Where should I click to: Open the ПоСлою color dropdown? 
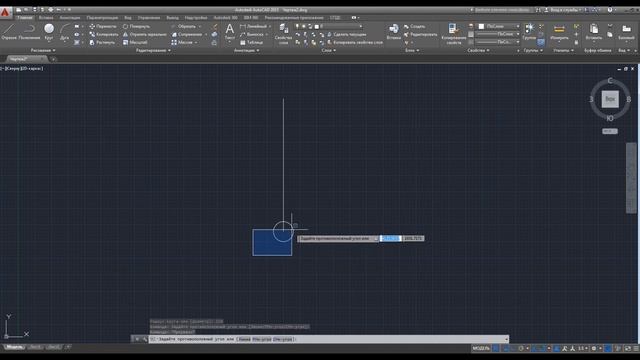tap(498, 26)
